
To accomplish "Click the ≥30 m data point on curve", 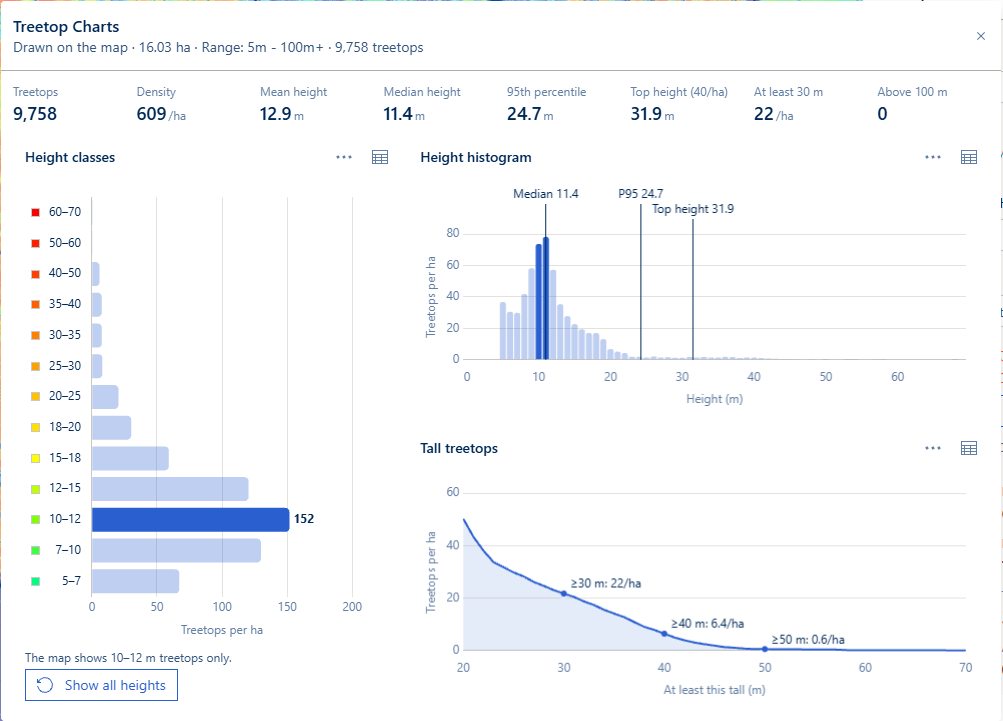I will (x=564, y=594).
